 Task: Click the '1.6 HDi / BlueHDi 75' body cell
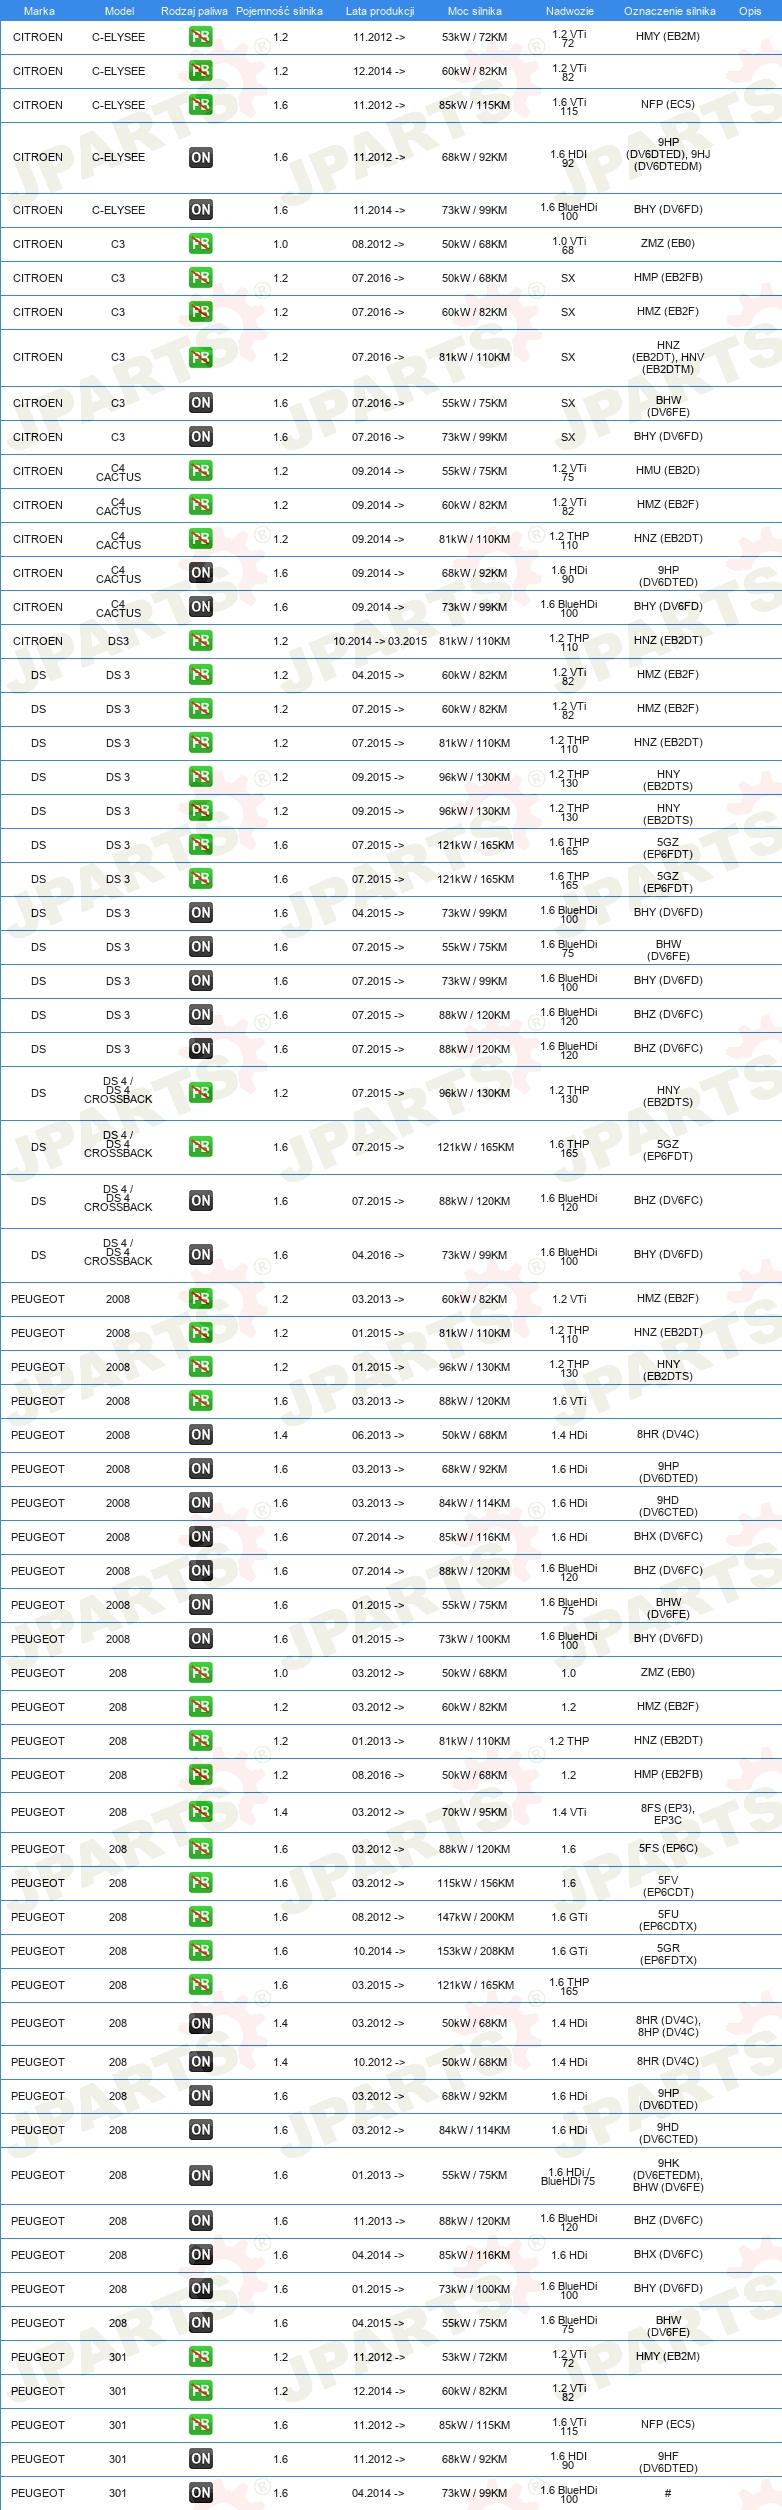tap(568, 2176)
